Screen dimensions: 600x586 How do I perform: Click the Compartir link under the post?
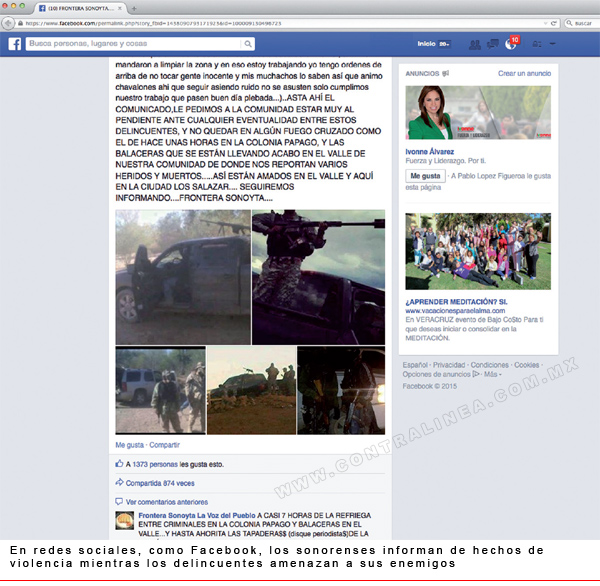(164, 445)
